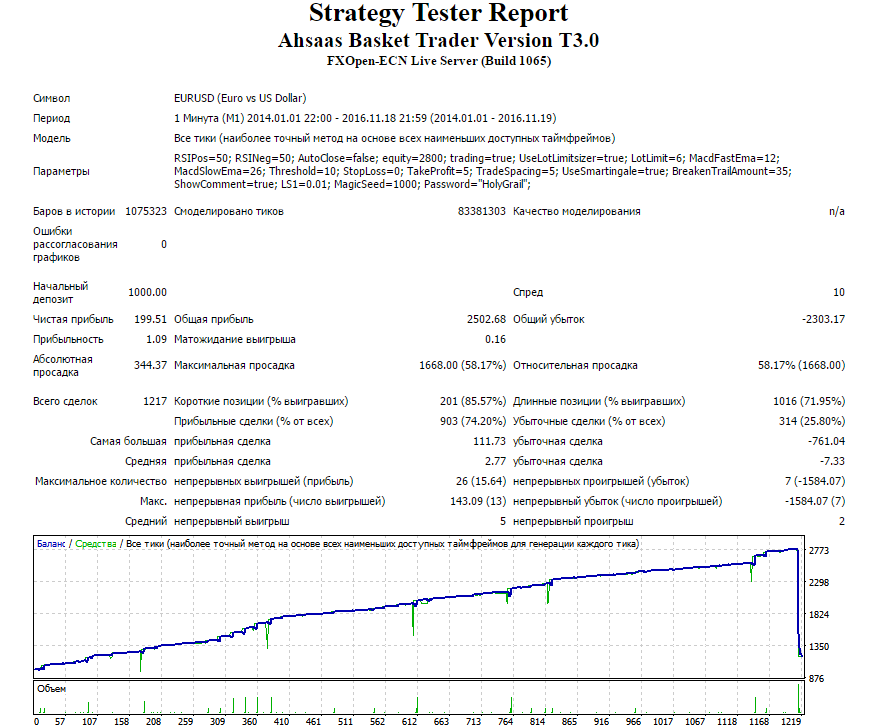Image resolution: width=885 pixels, height=726 pixels.
Task: Click the modelled ticks value 83381303
Action: 481,212
